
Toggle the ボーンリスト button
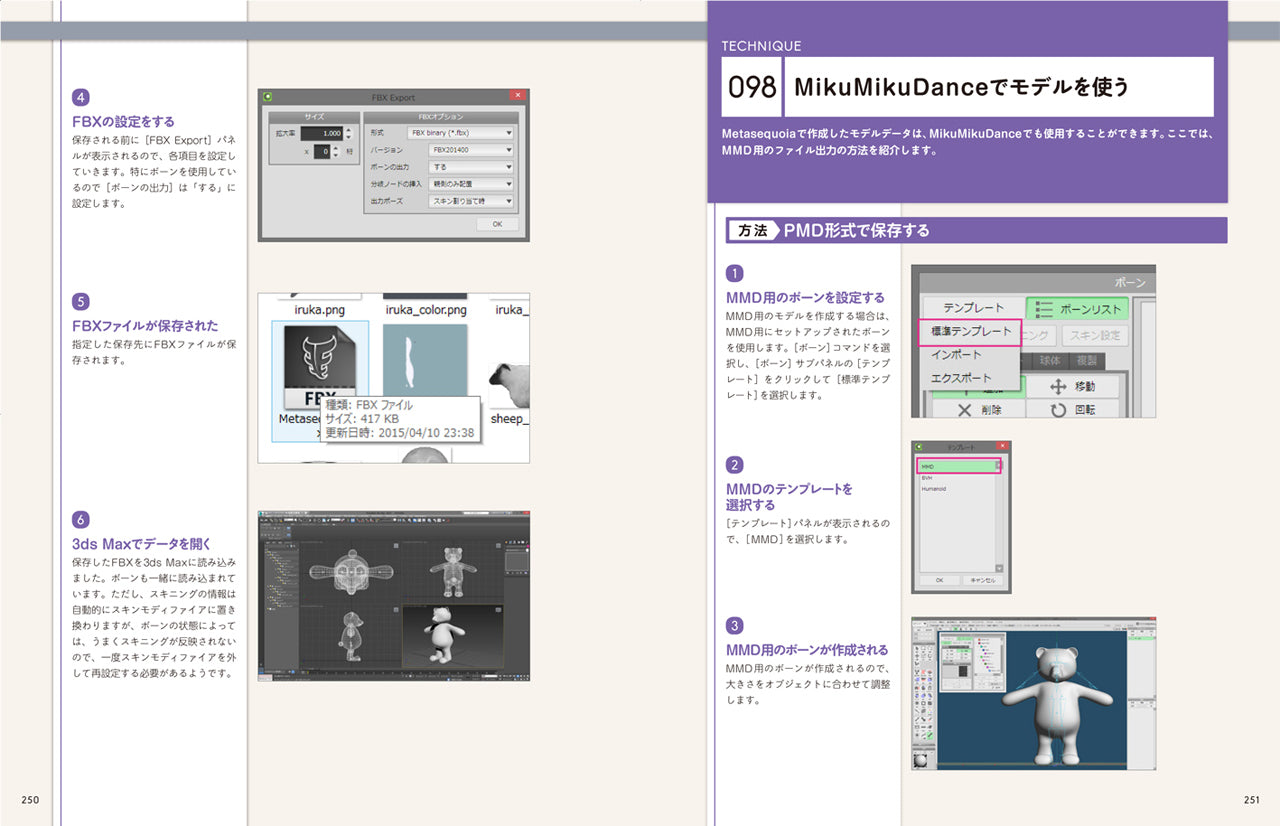coord(1077,308)
